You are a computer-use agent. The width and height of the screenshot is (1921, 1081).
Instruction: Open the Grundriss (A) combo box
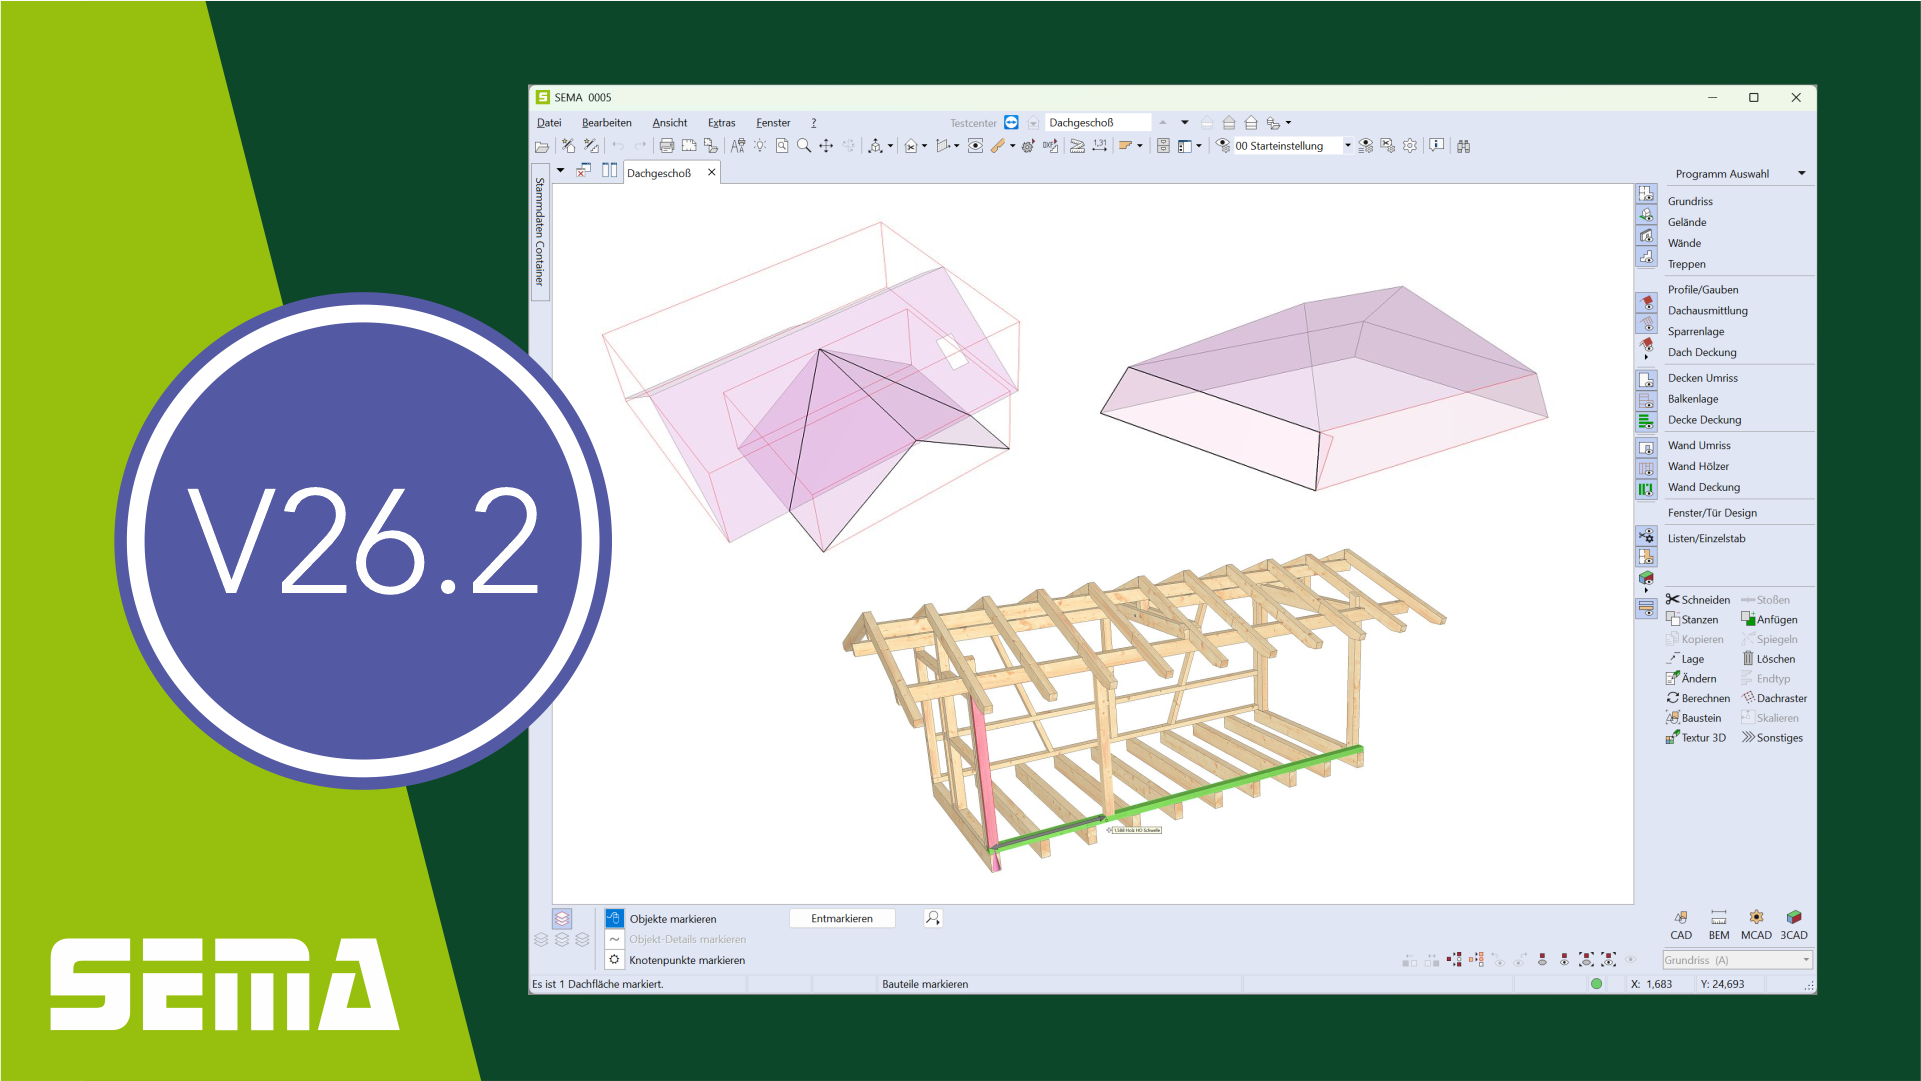pos(1737,960)
